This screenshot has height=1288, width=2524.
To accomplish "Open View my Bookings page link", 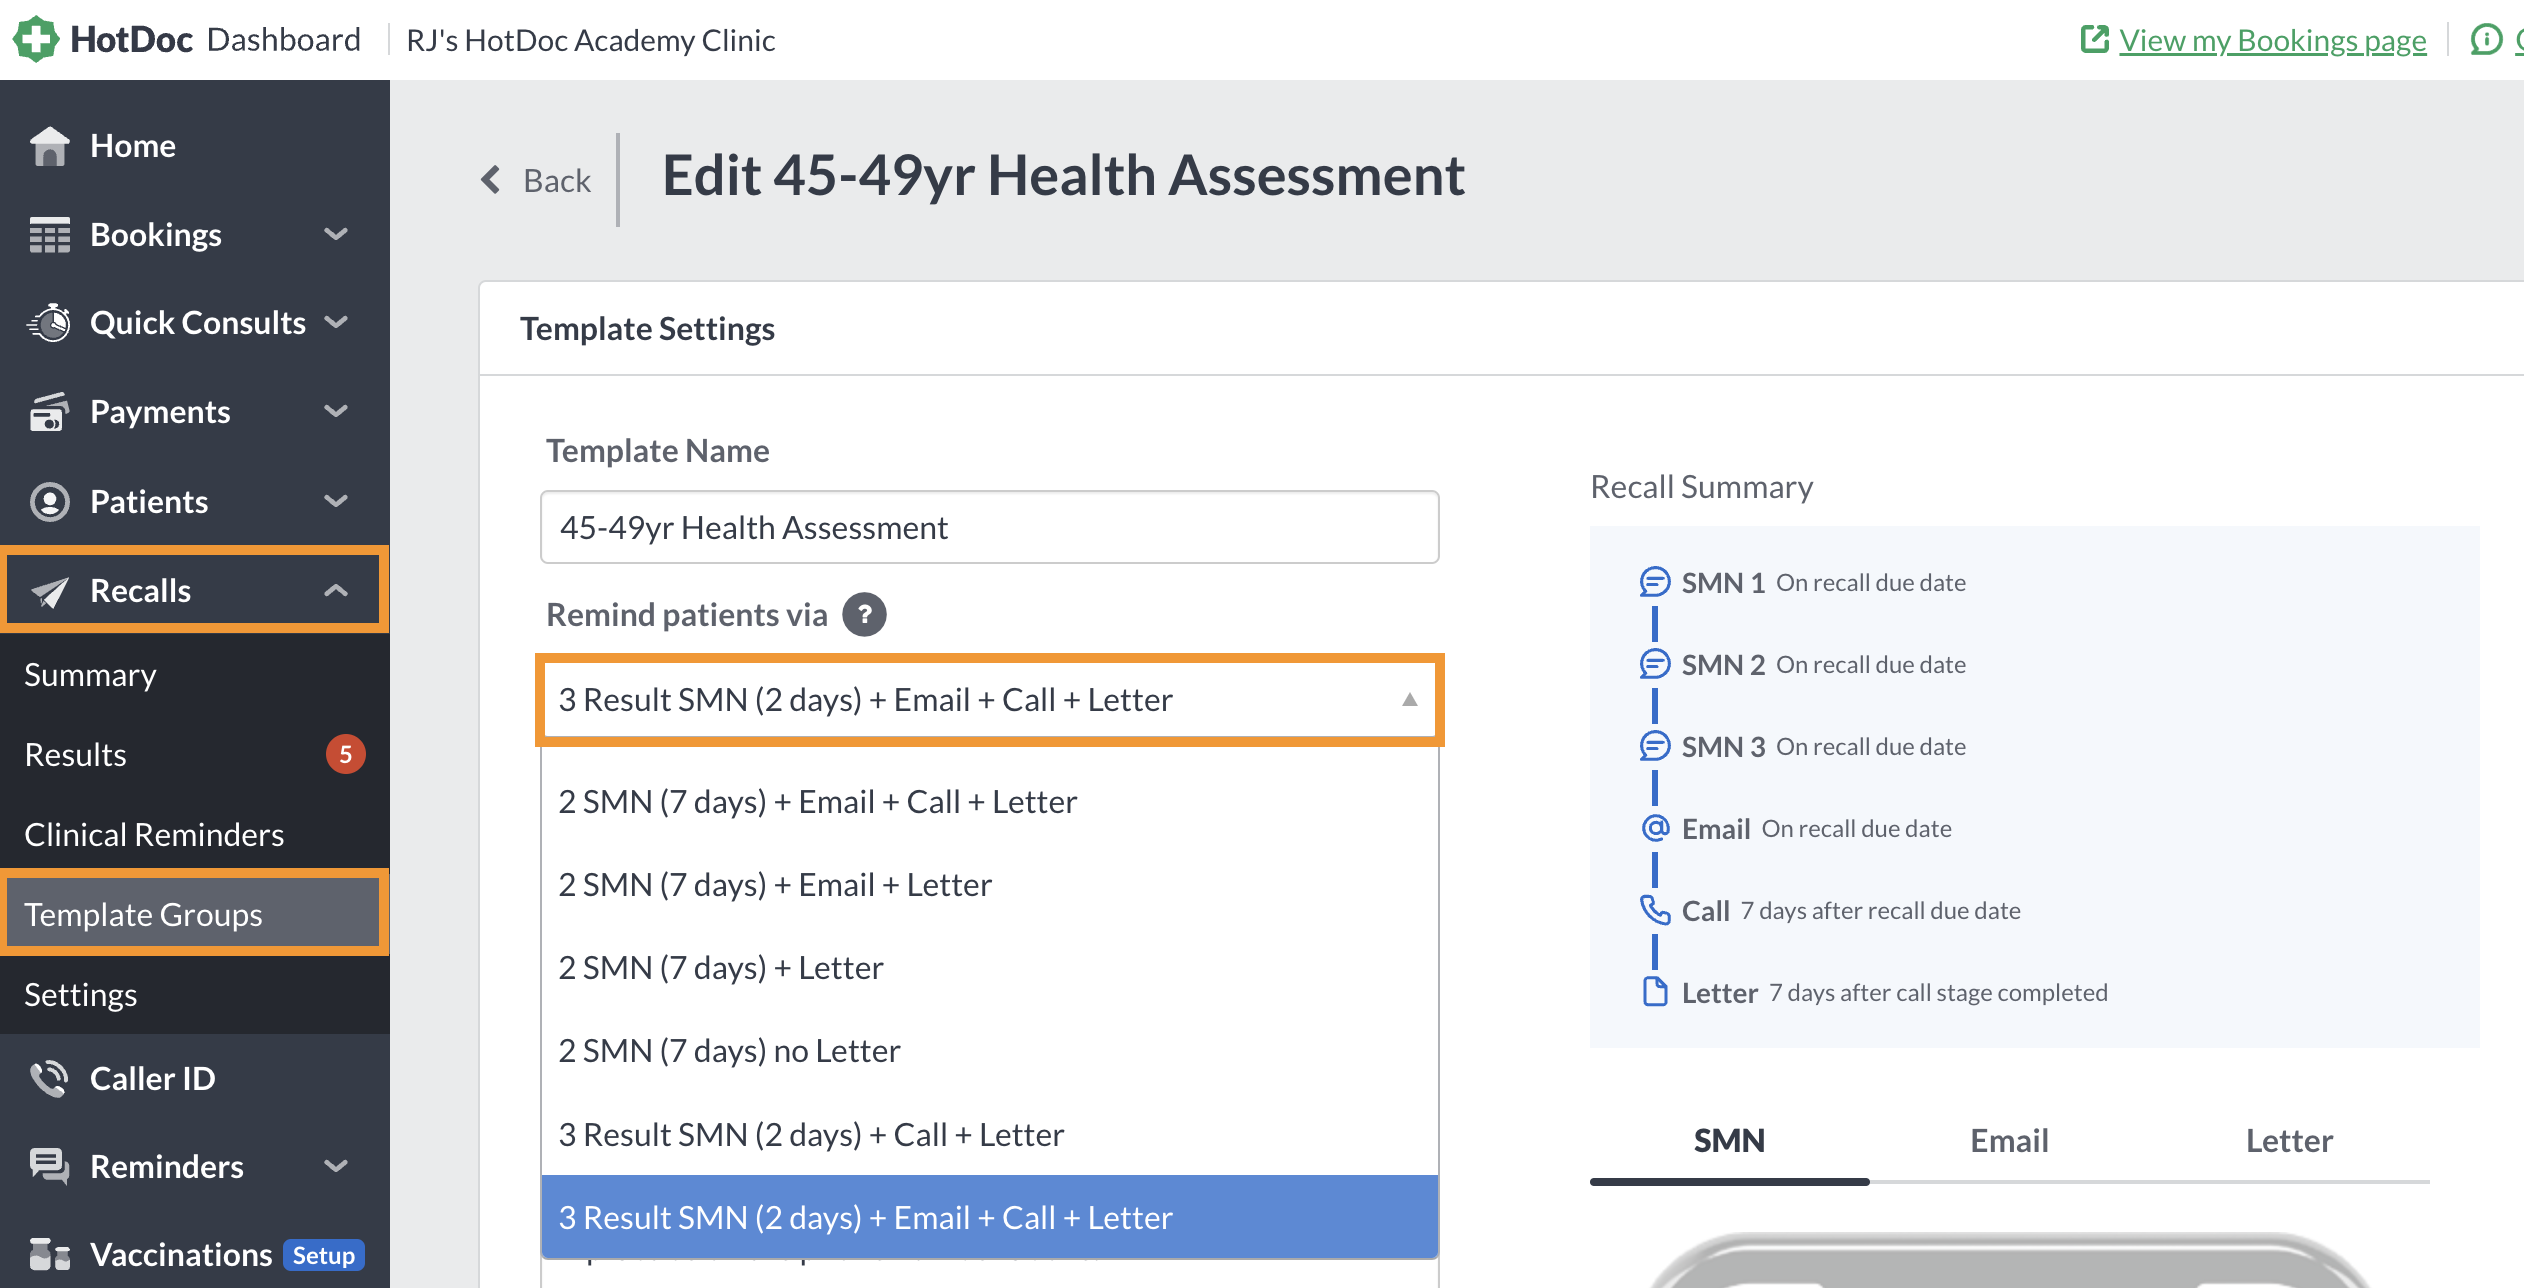I will pos(2272,40).
